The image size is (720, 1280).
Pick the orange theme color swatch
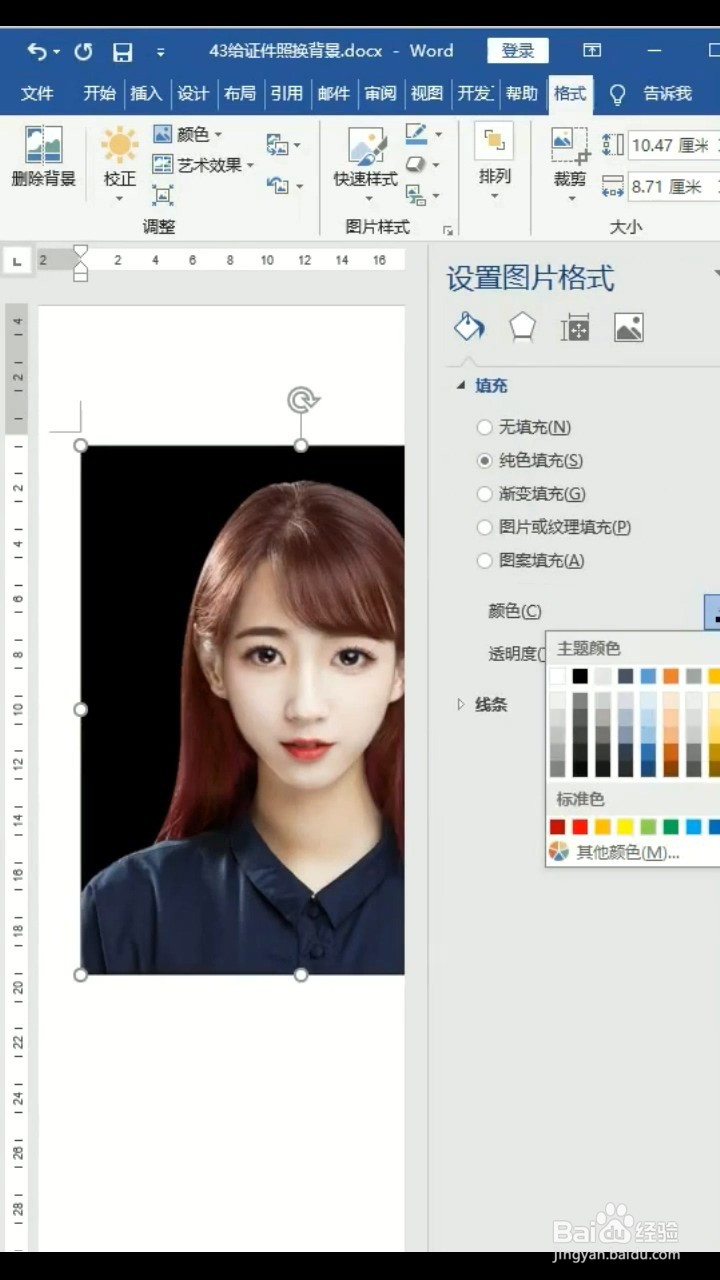point(671,676)
